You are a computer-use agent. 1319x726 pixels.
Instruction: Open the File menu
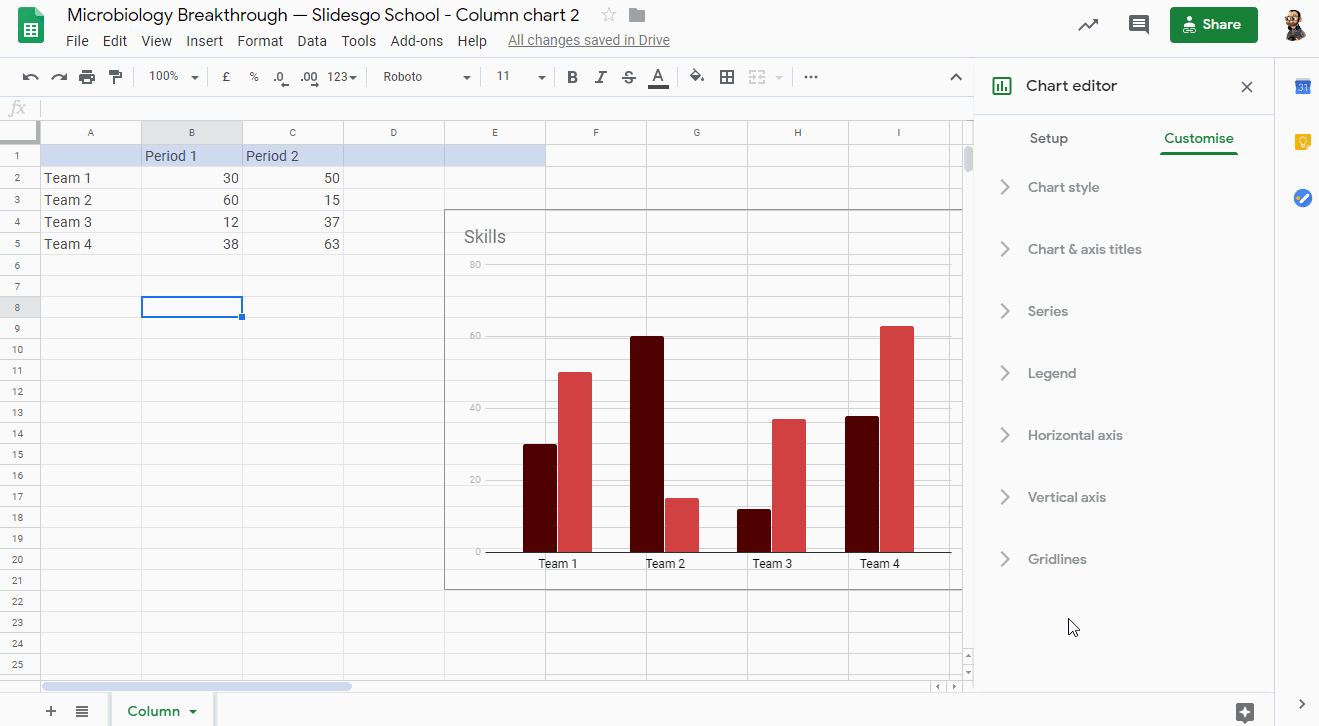pyautogui.click(x=77, y=41)
